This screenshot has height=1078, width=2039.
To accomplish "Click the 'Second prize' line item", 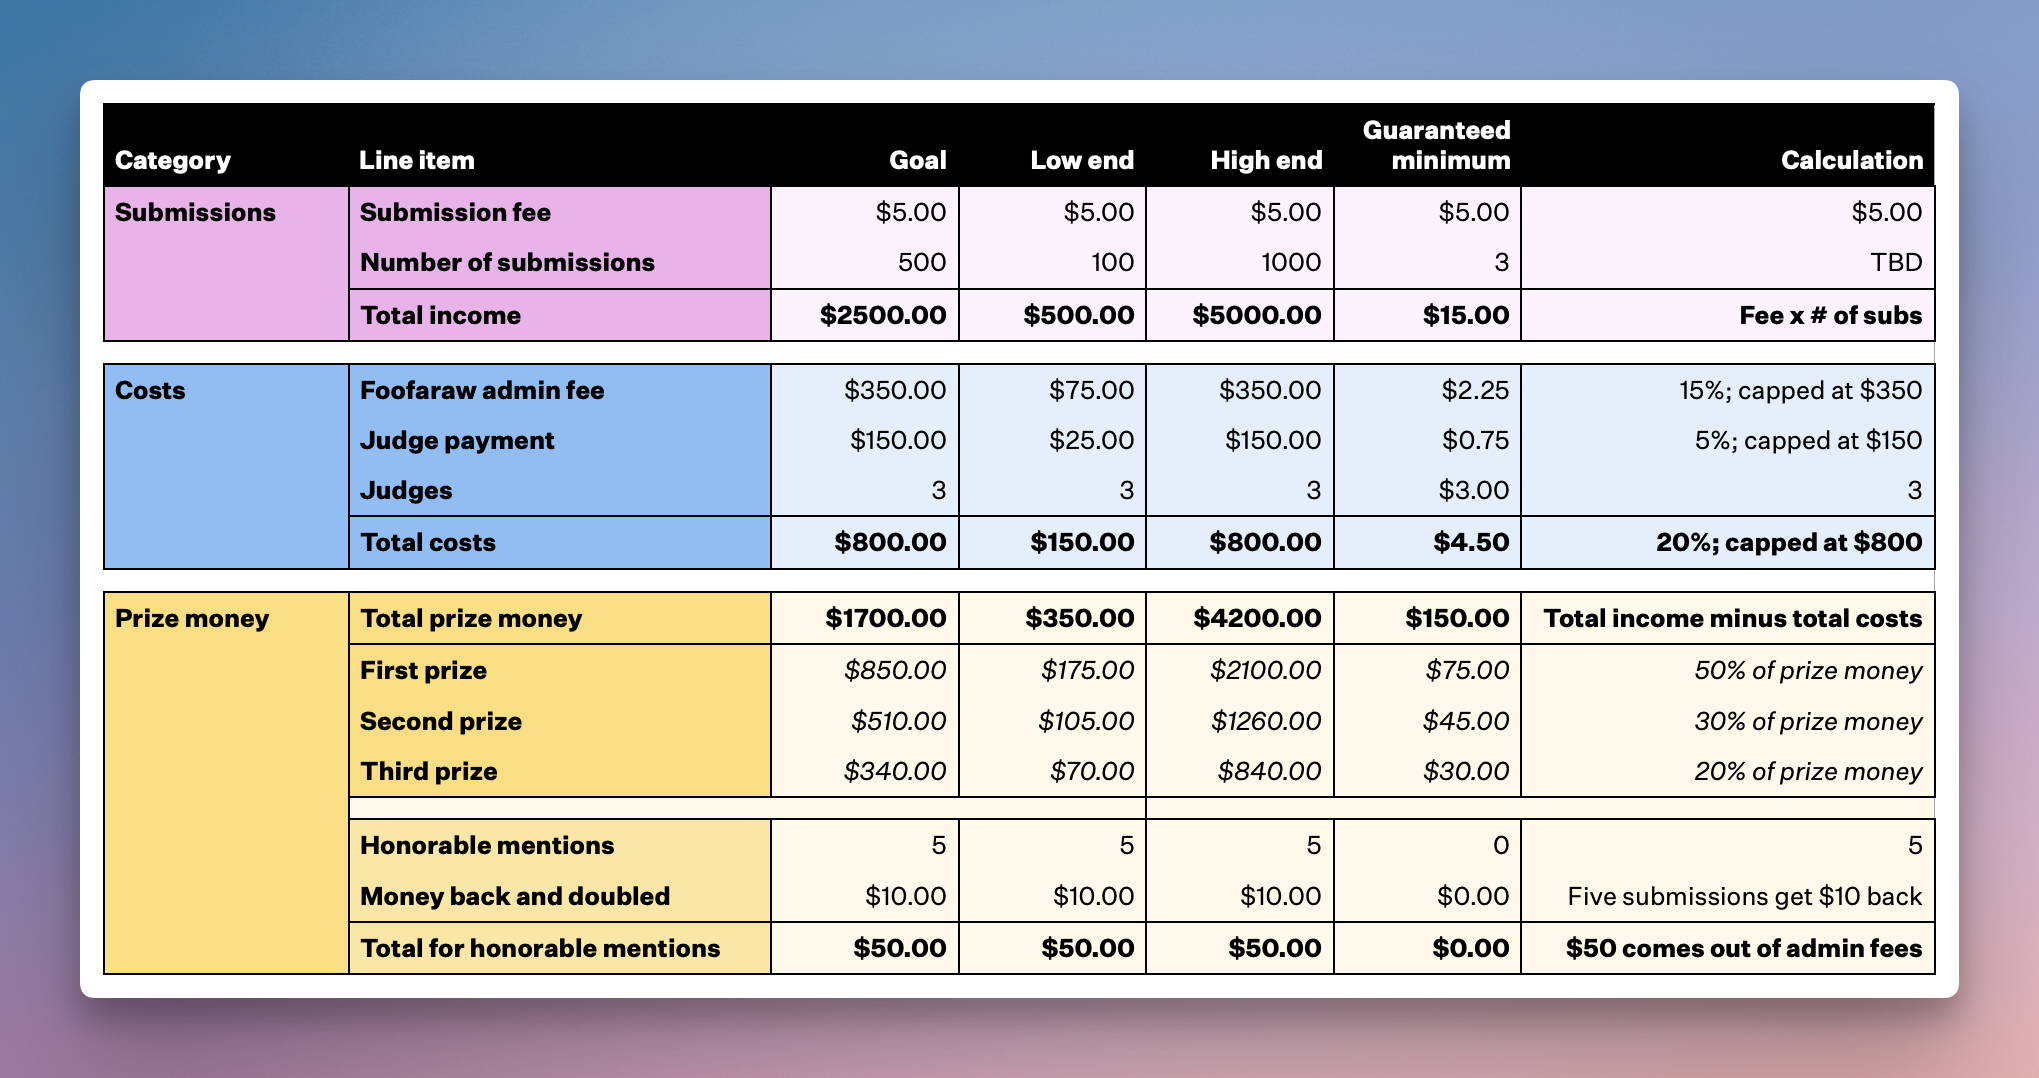I will tap(441, 721).
